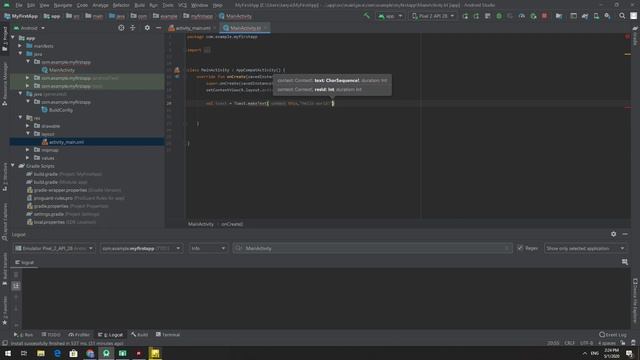Open the Run tool window tab

tap(24, 334)
